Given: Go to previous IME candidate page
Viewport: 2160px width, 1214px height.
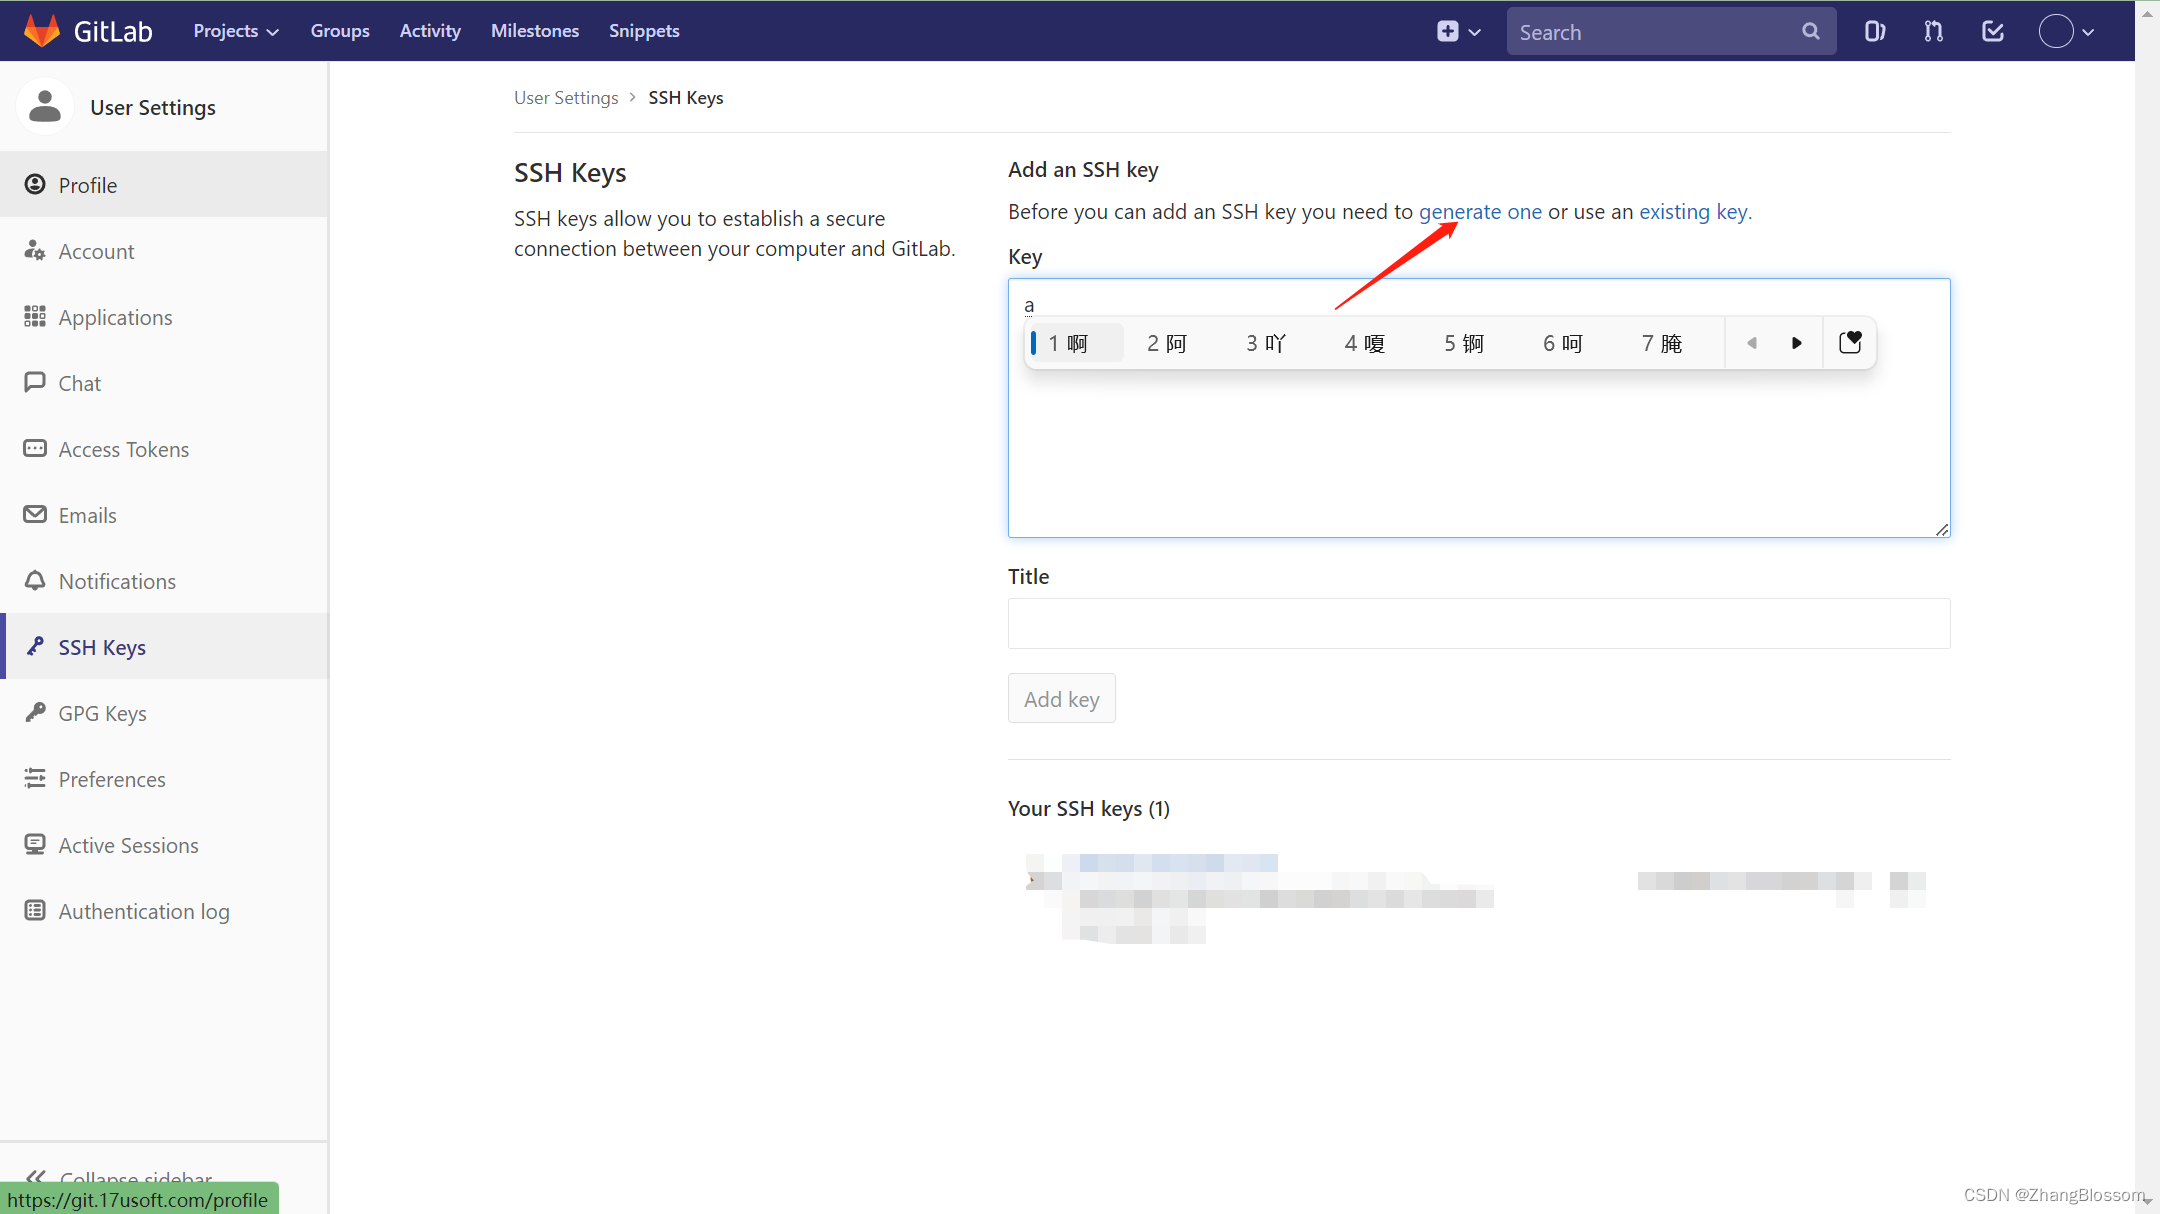Looking at the screenshot, I should click(1752, 343).
